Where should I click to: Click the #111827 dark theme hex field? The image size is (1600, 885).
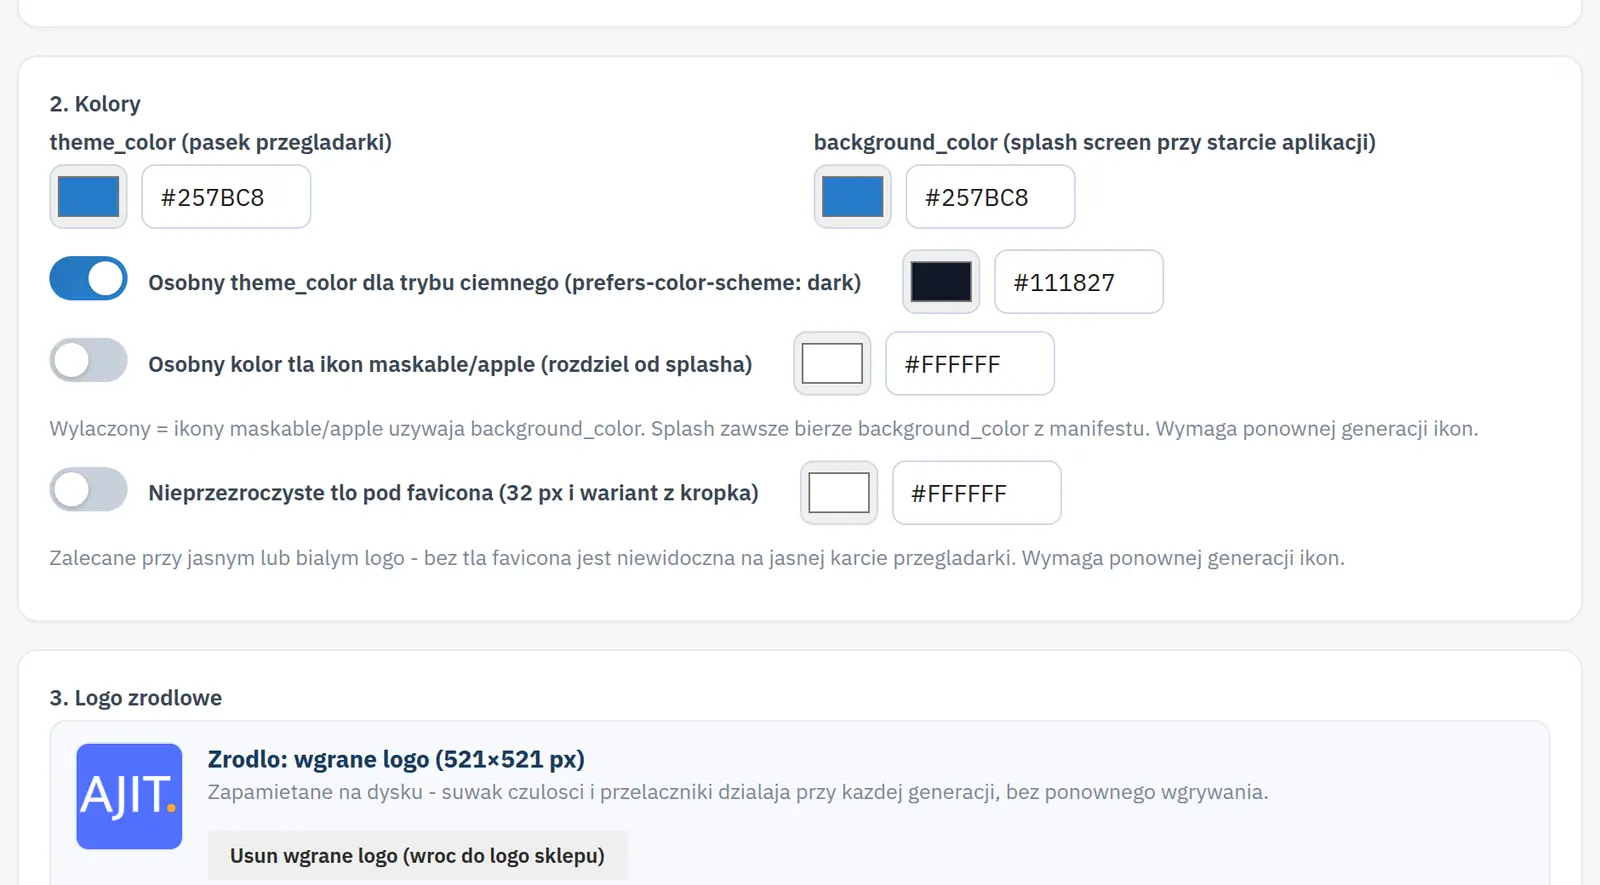tap(1079, 282)
